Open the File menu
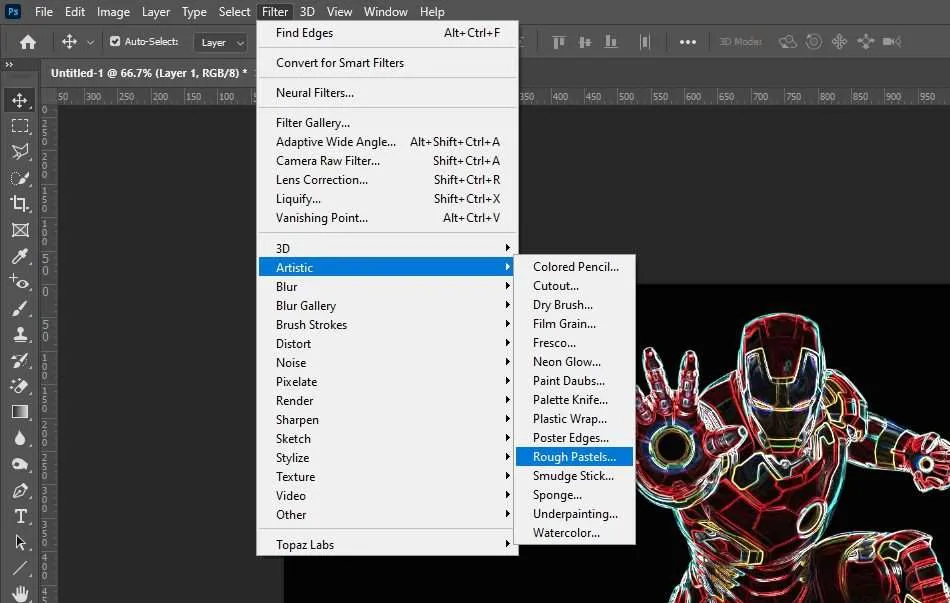 (44, 12)
